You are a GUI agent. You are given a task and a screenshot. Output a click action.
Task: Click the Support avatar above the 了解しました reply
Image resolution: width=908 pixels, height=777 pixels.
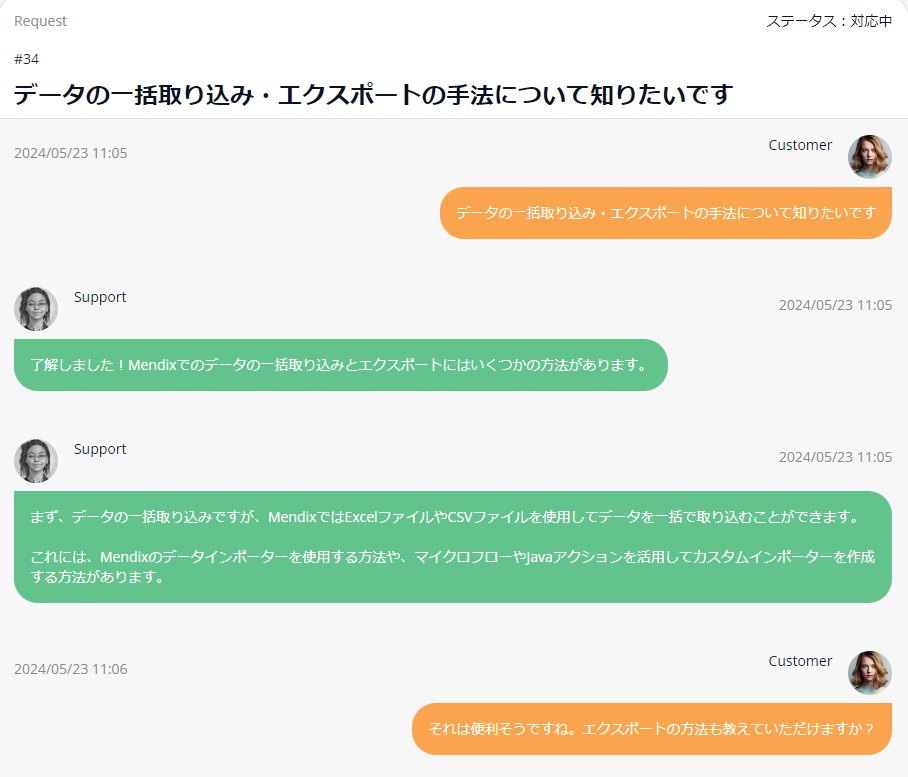36,309
